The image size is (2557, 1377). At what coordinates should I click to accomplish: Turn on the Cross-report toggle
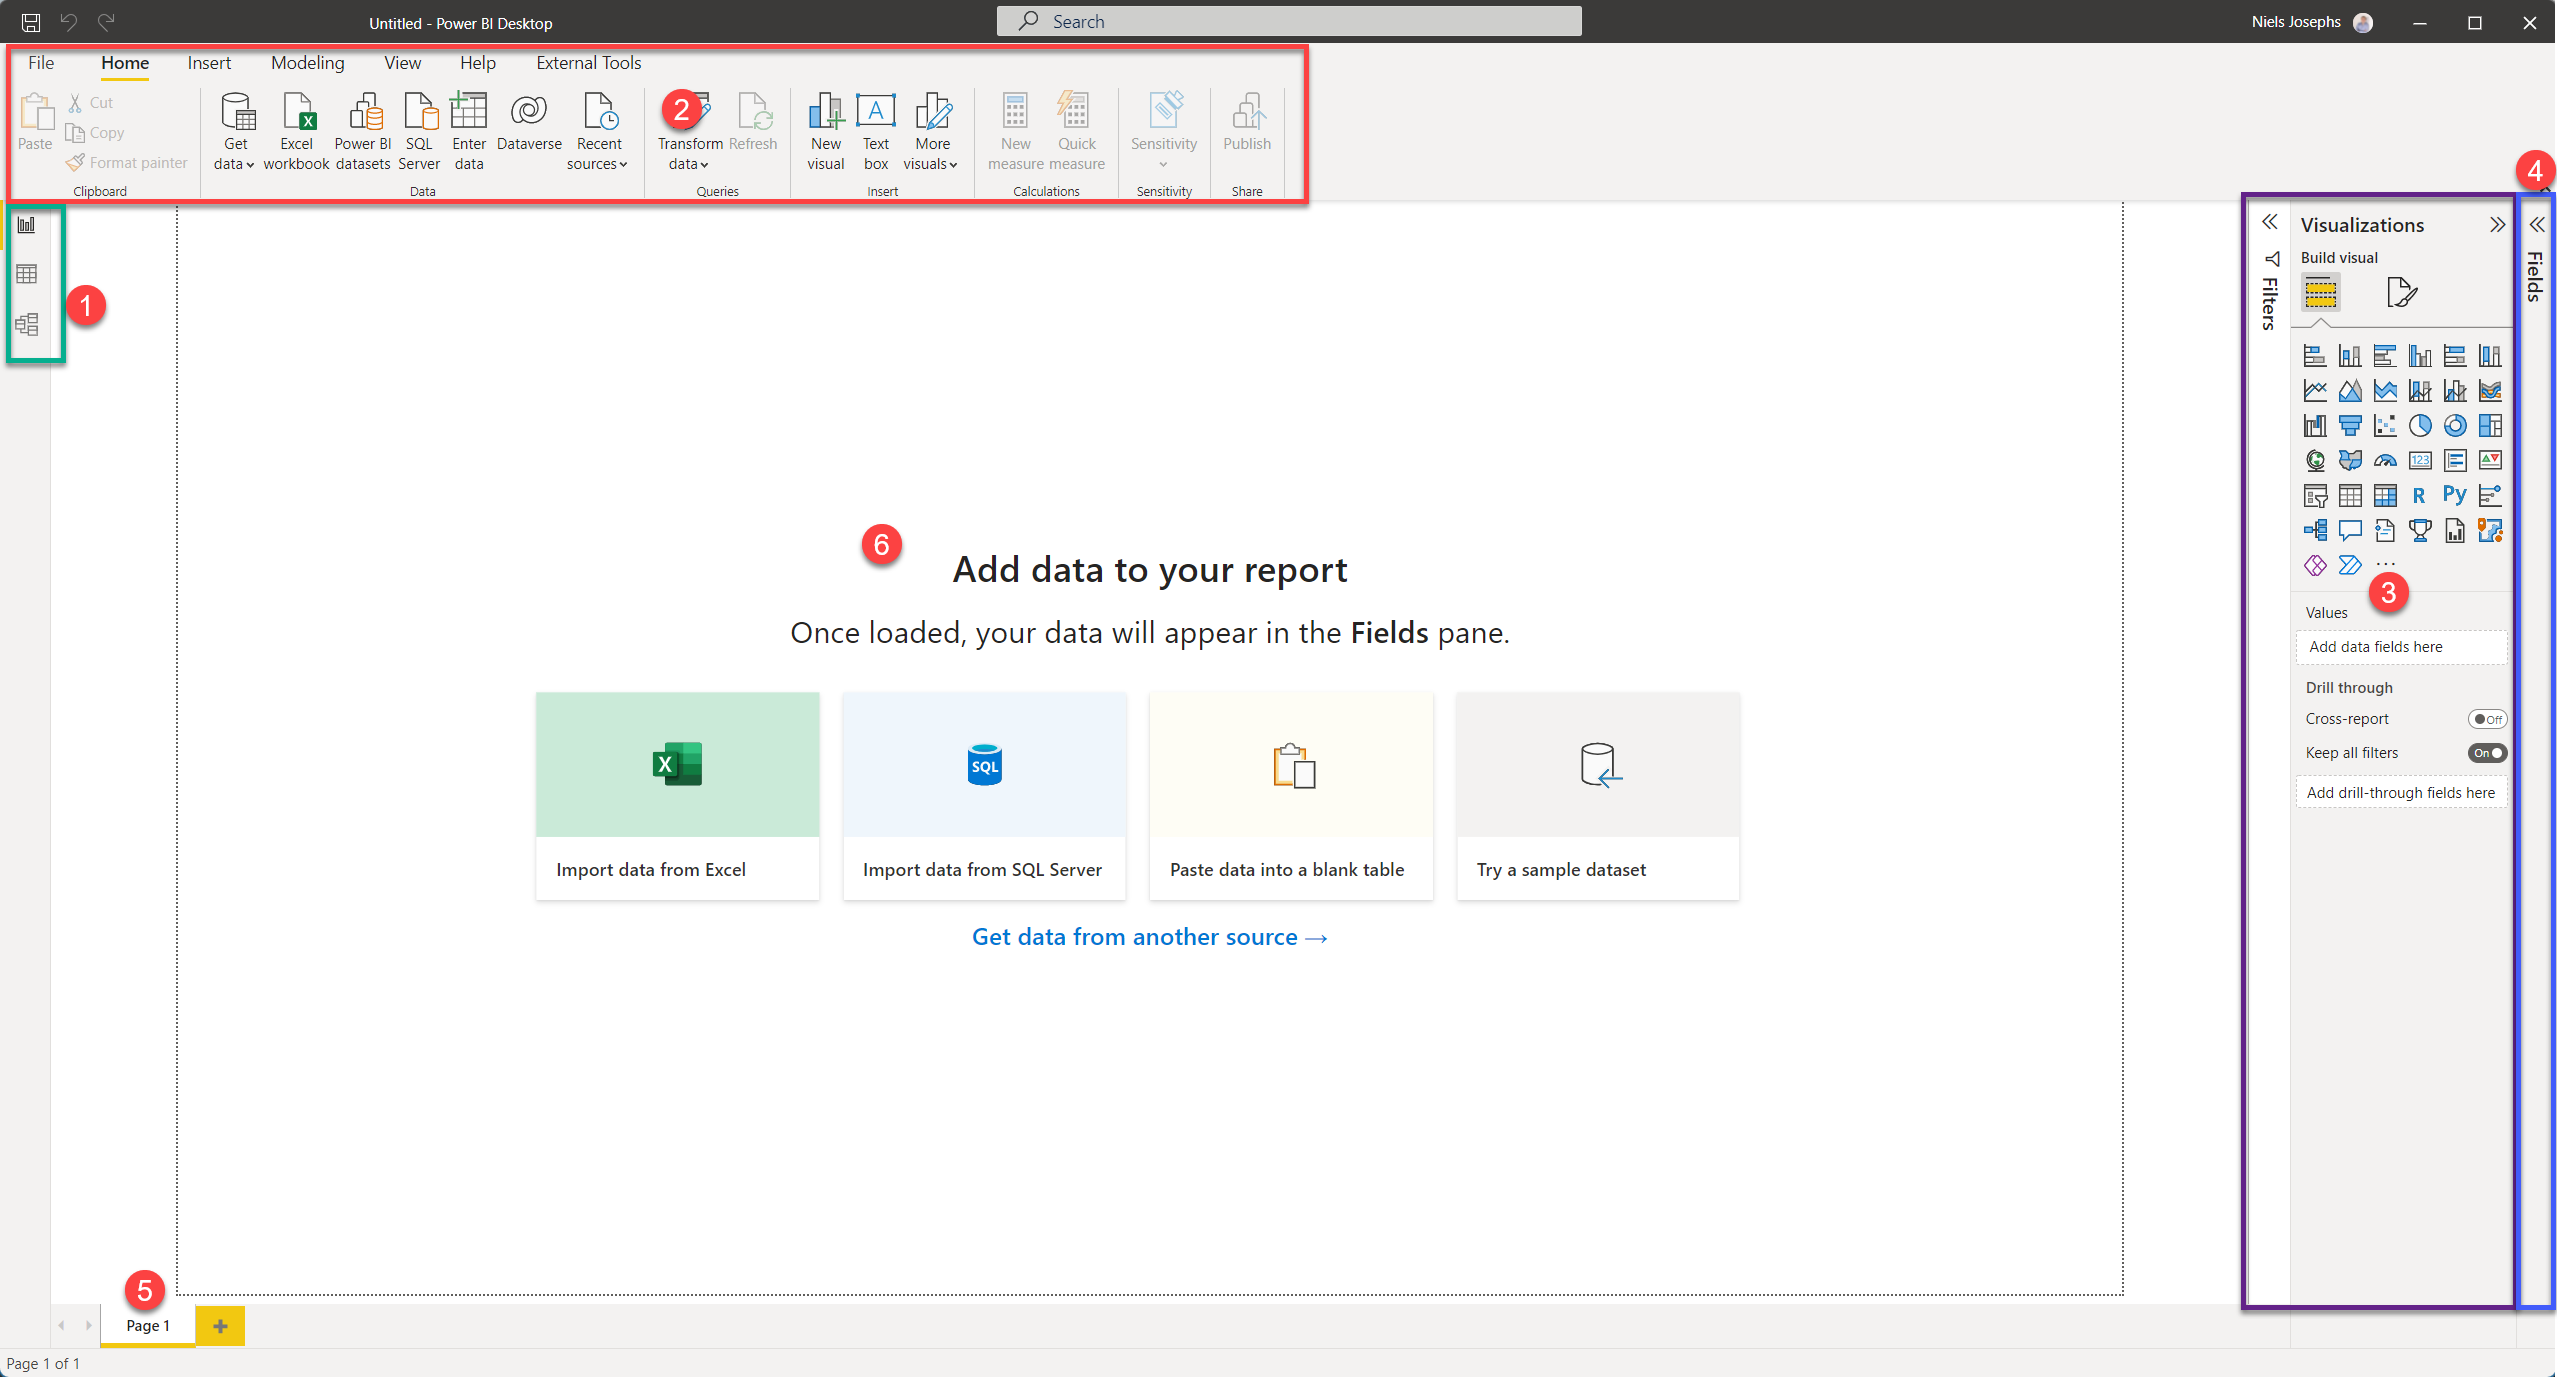pos(2487,719)
